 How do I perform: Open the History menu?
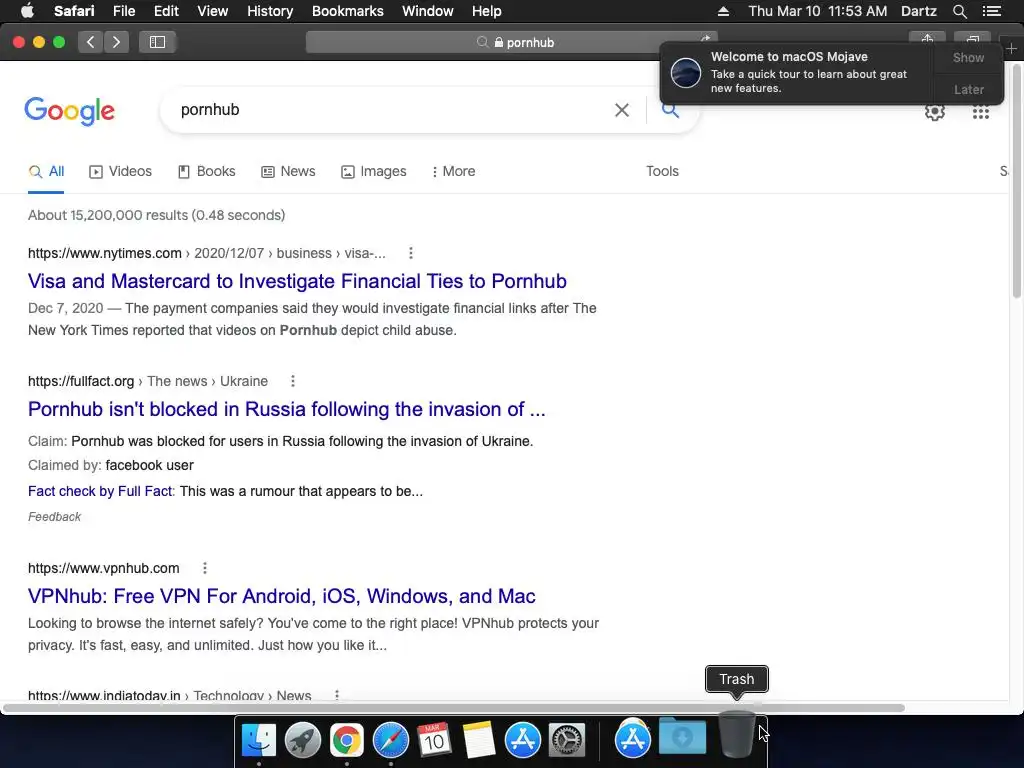(270, 11)
